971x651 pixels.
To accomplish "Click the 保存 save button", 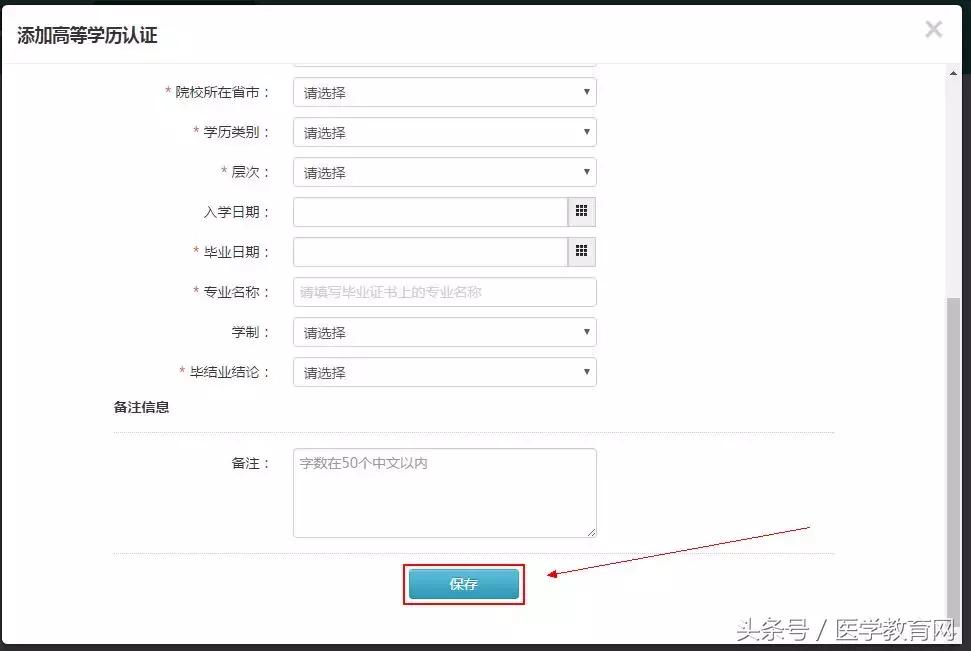I will tap(462, 583).
